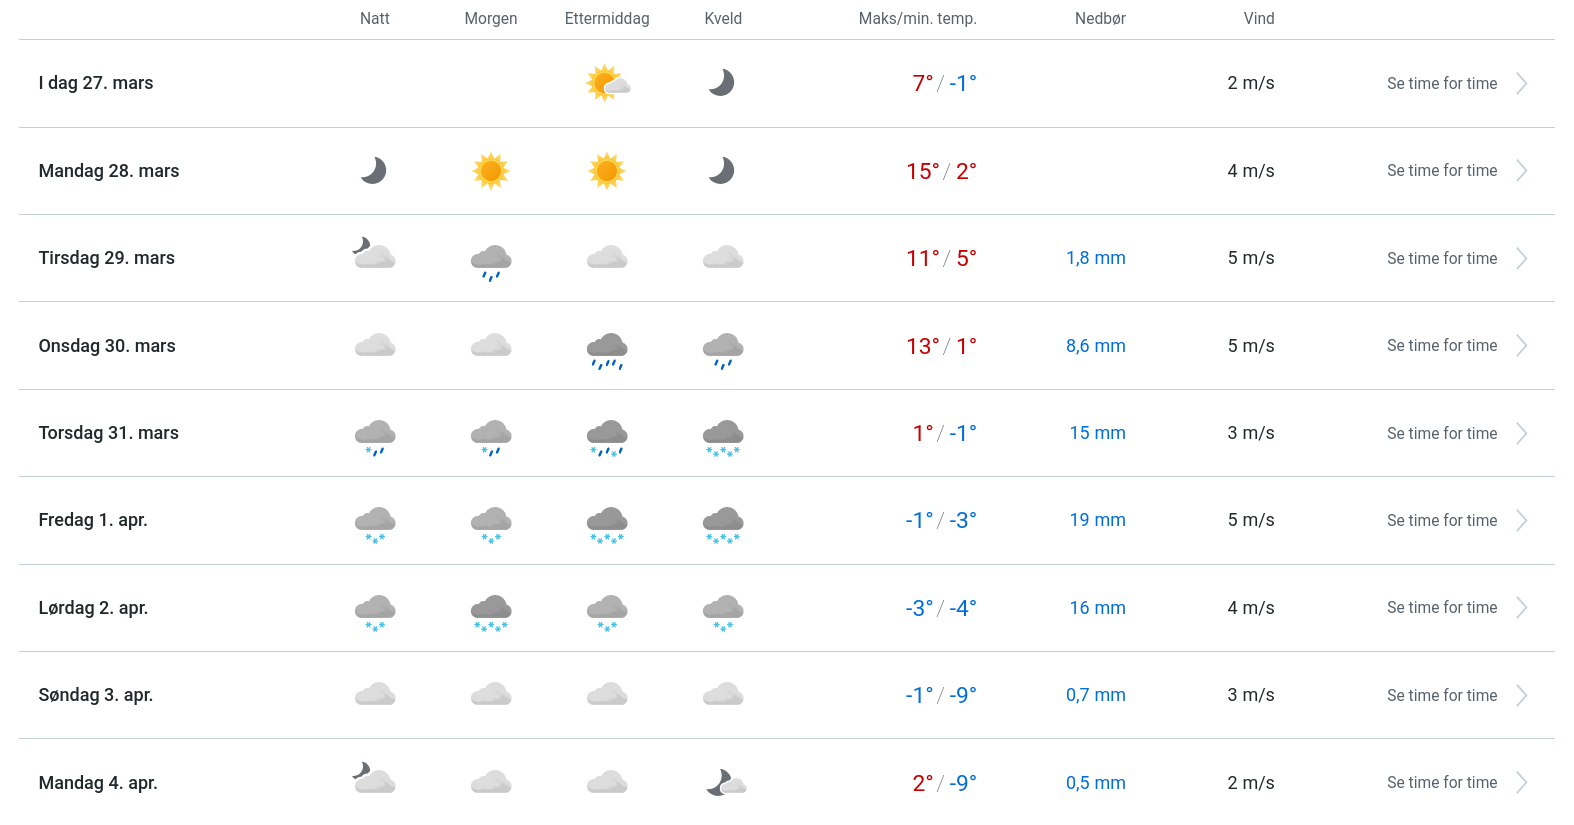Open 'Se time for time' for Tirsdag 29. mars

(x=1441, y=259)
